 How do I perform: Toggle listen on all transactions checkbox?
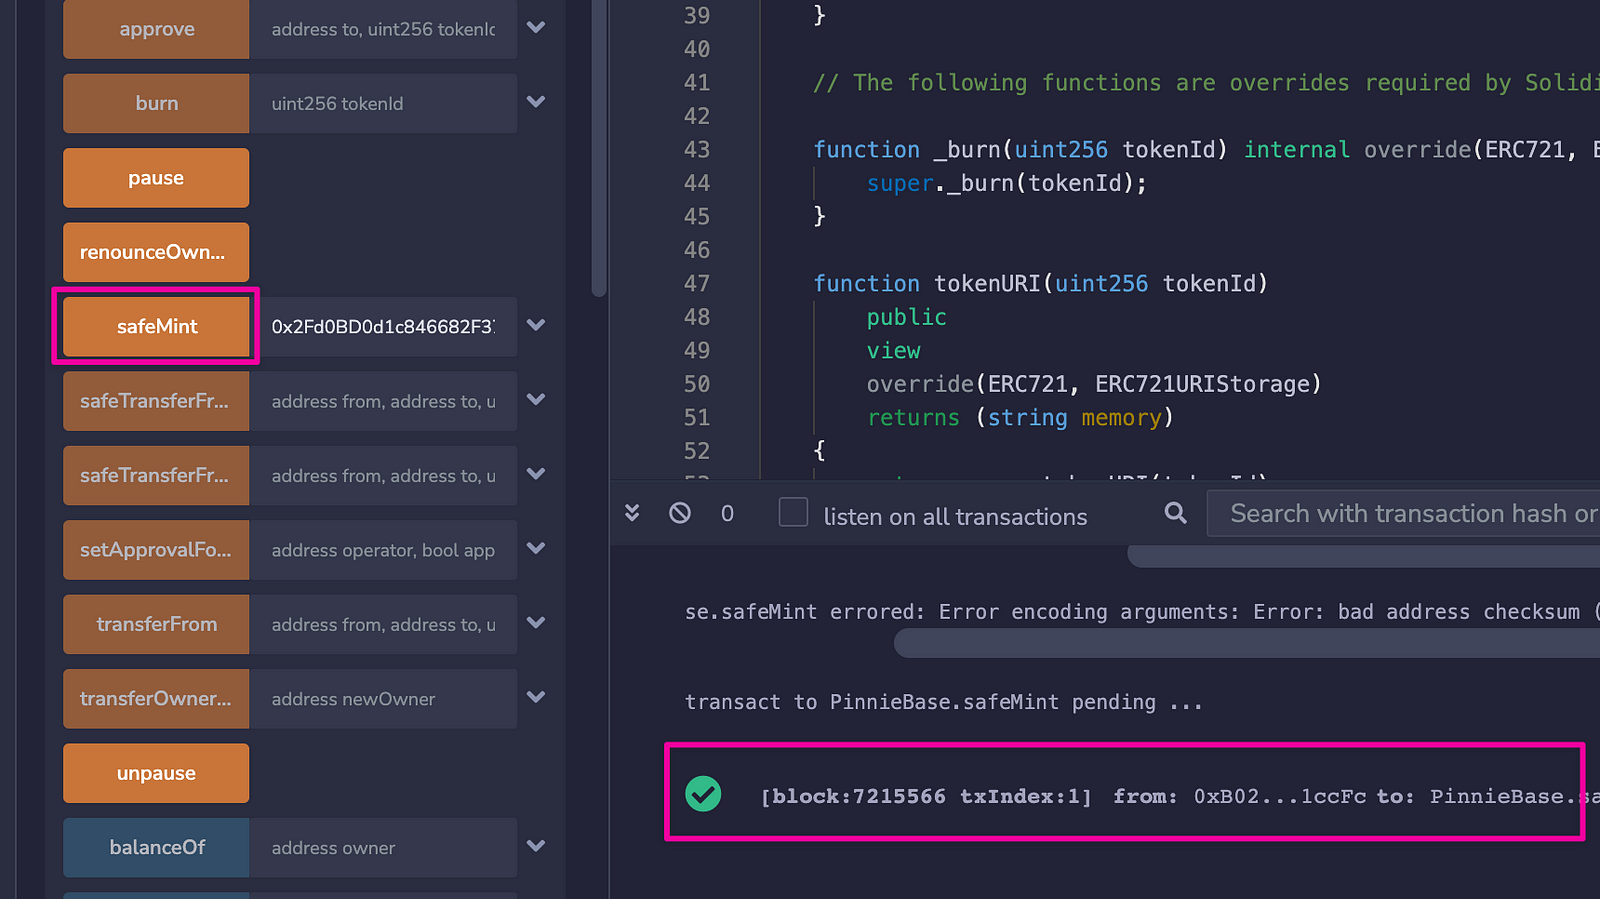(x=793, y=512)
